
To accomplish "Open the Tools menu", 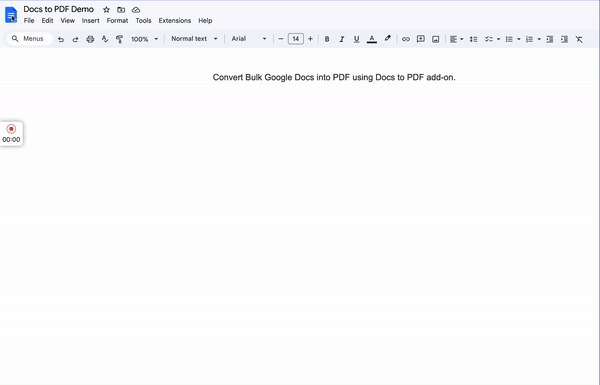I will 143,21.
